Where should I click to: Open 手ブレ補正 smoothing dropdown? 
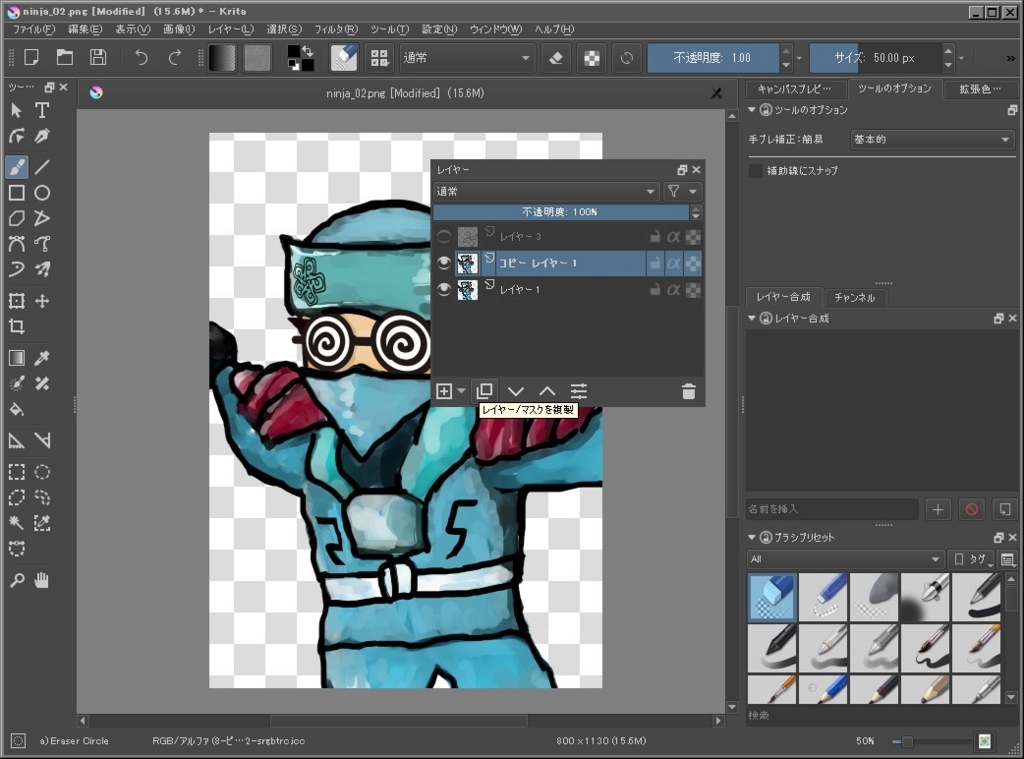932,139
